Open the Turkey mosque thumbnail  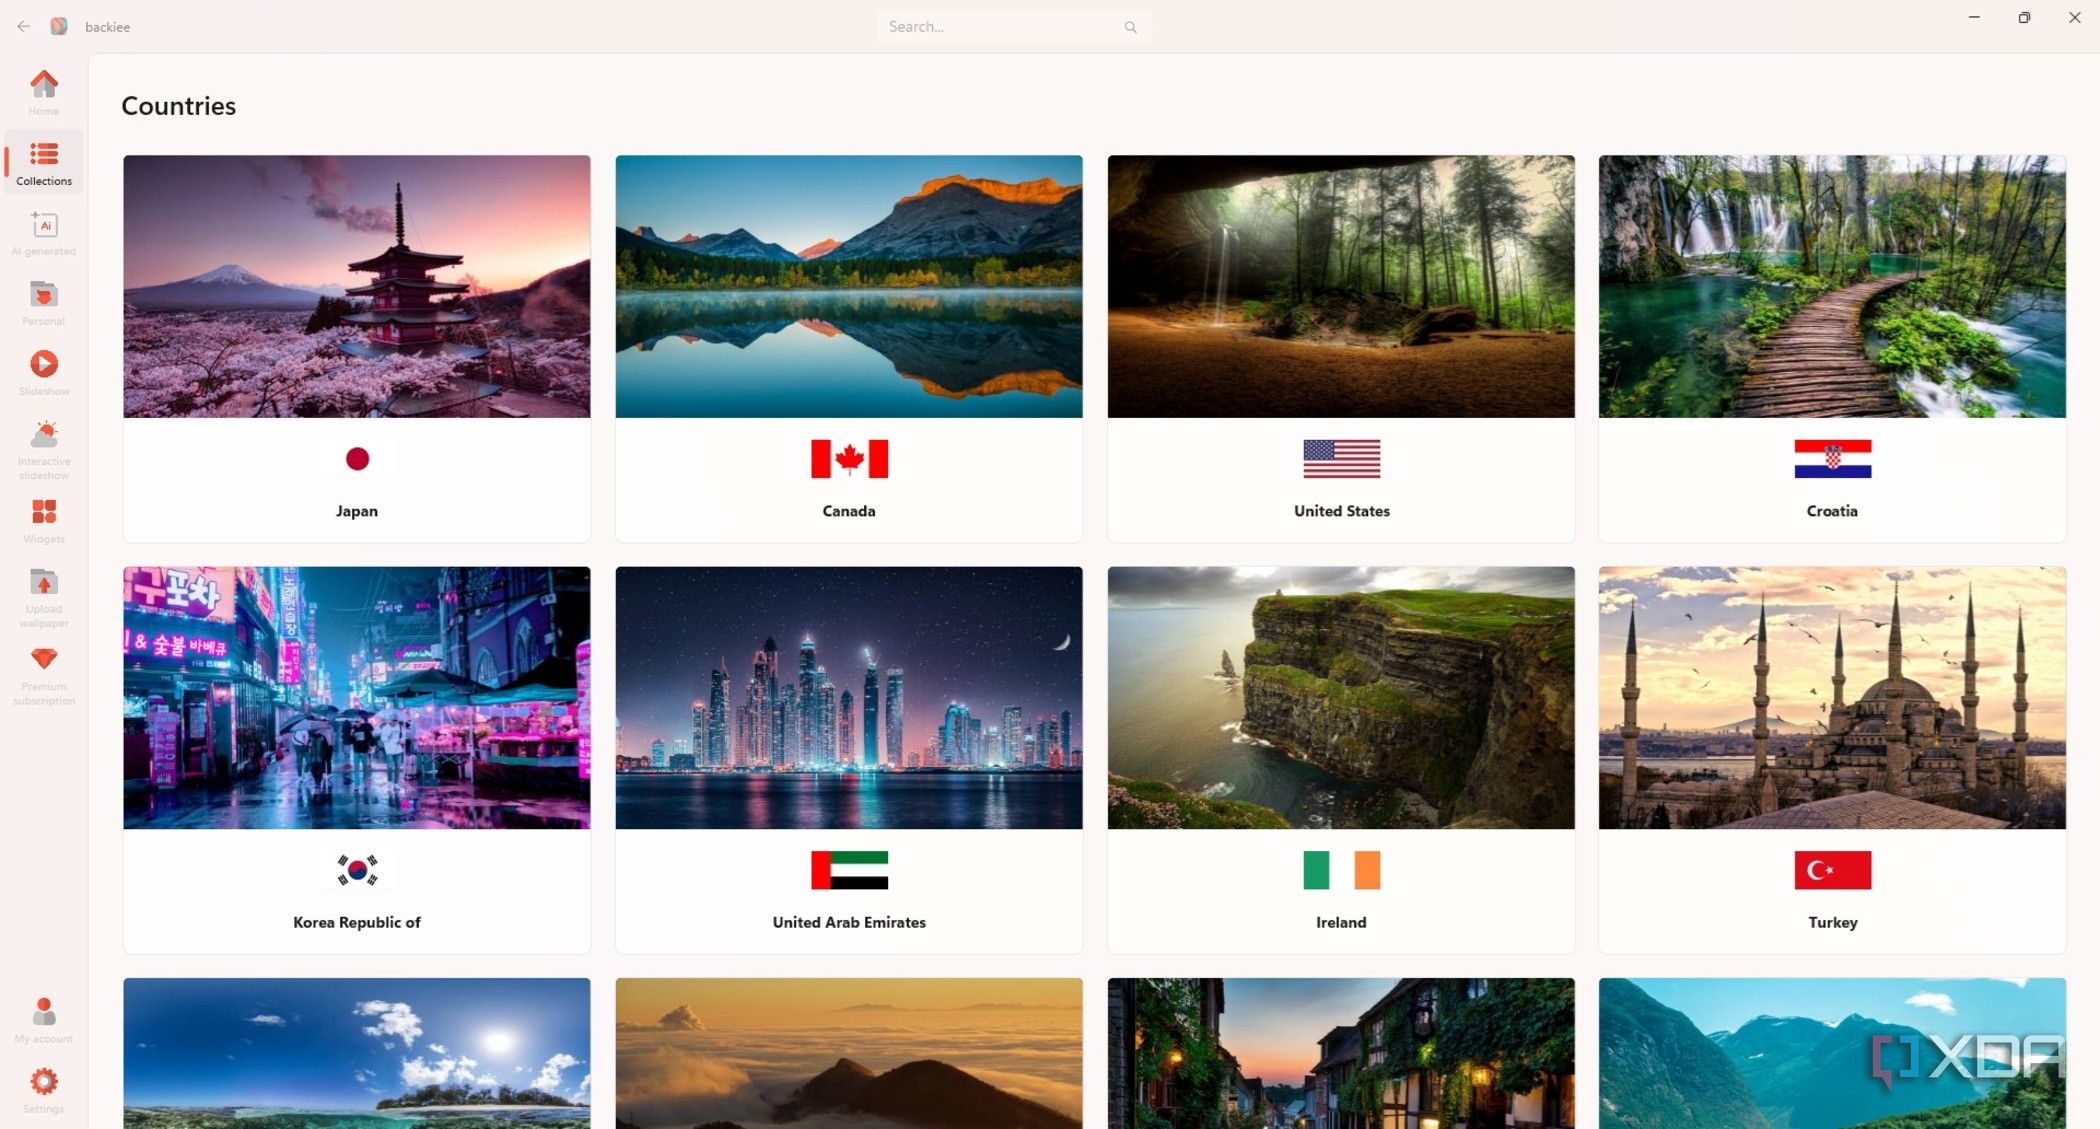tap(1832, 698)
